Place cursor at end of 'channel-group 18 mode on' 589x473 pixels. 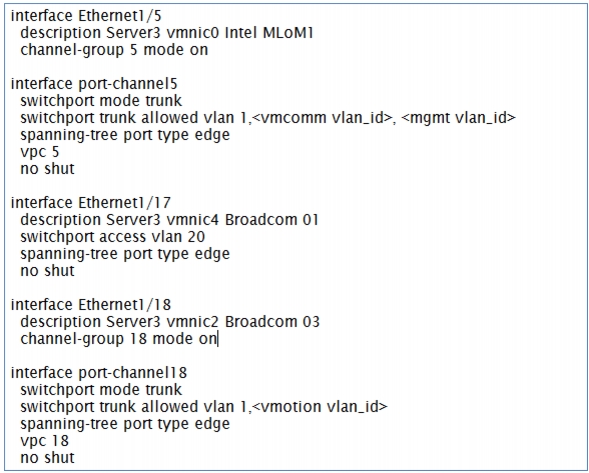(x=217, y=339)
